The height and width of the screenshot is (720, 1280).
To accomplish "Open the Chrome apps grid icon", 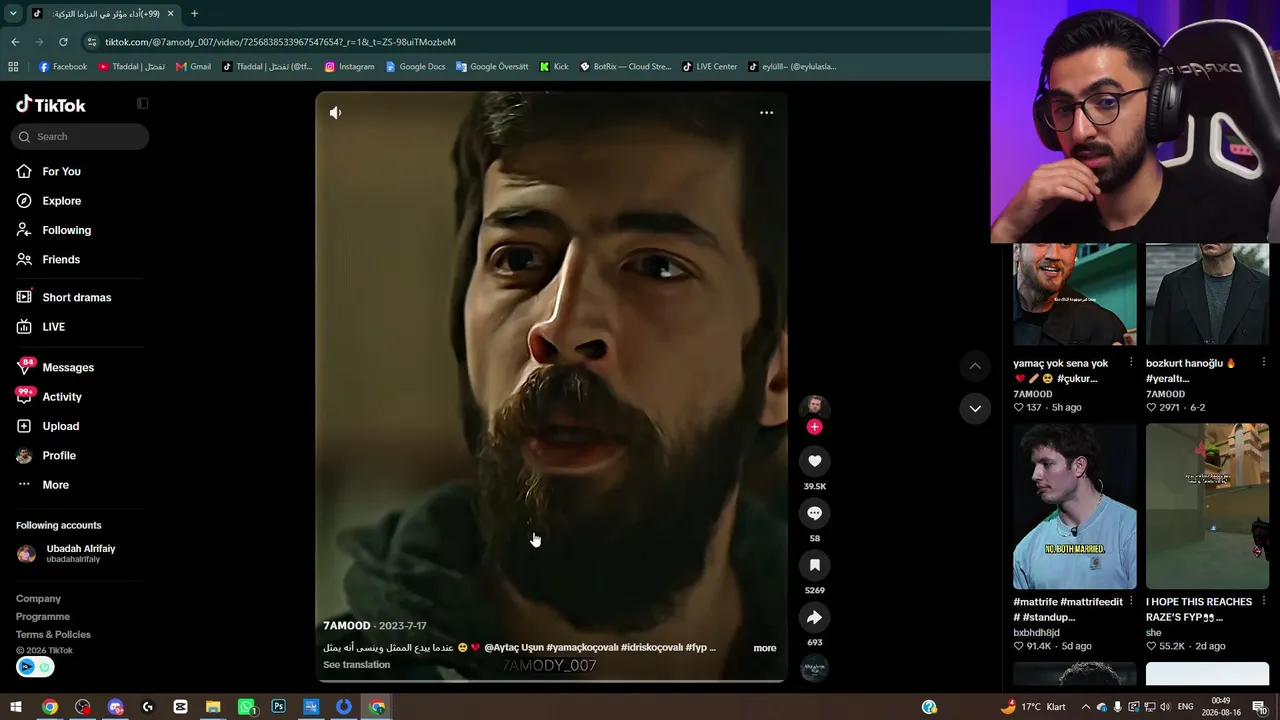I will 13,67.
